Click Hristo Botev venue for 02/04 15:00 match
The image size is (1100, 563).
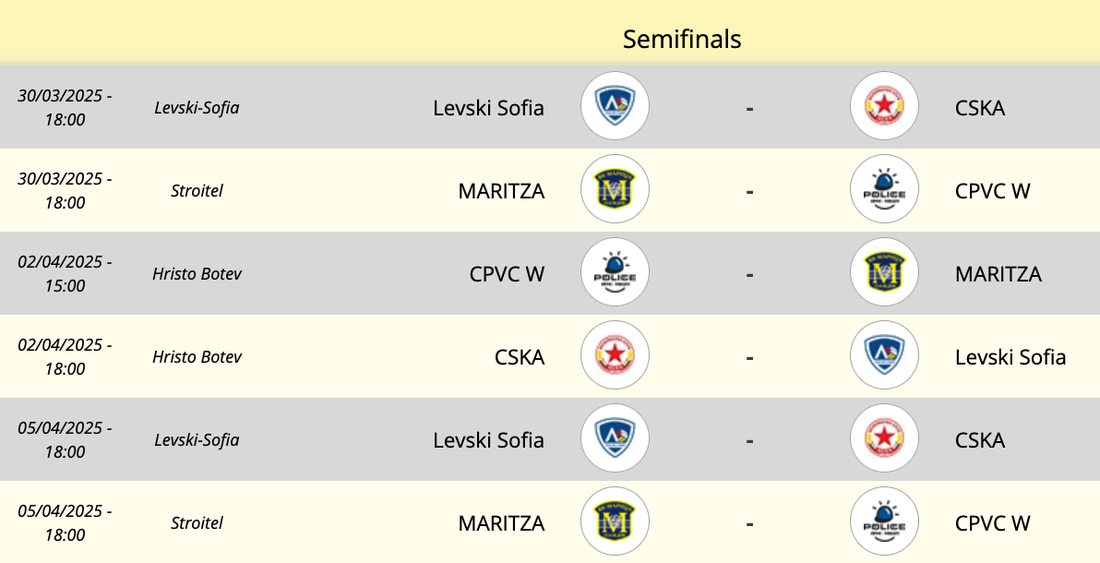coord(197,273)
